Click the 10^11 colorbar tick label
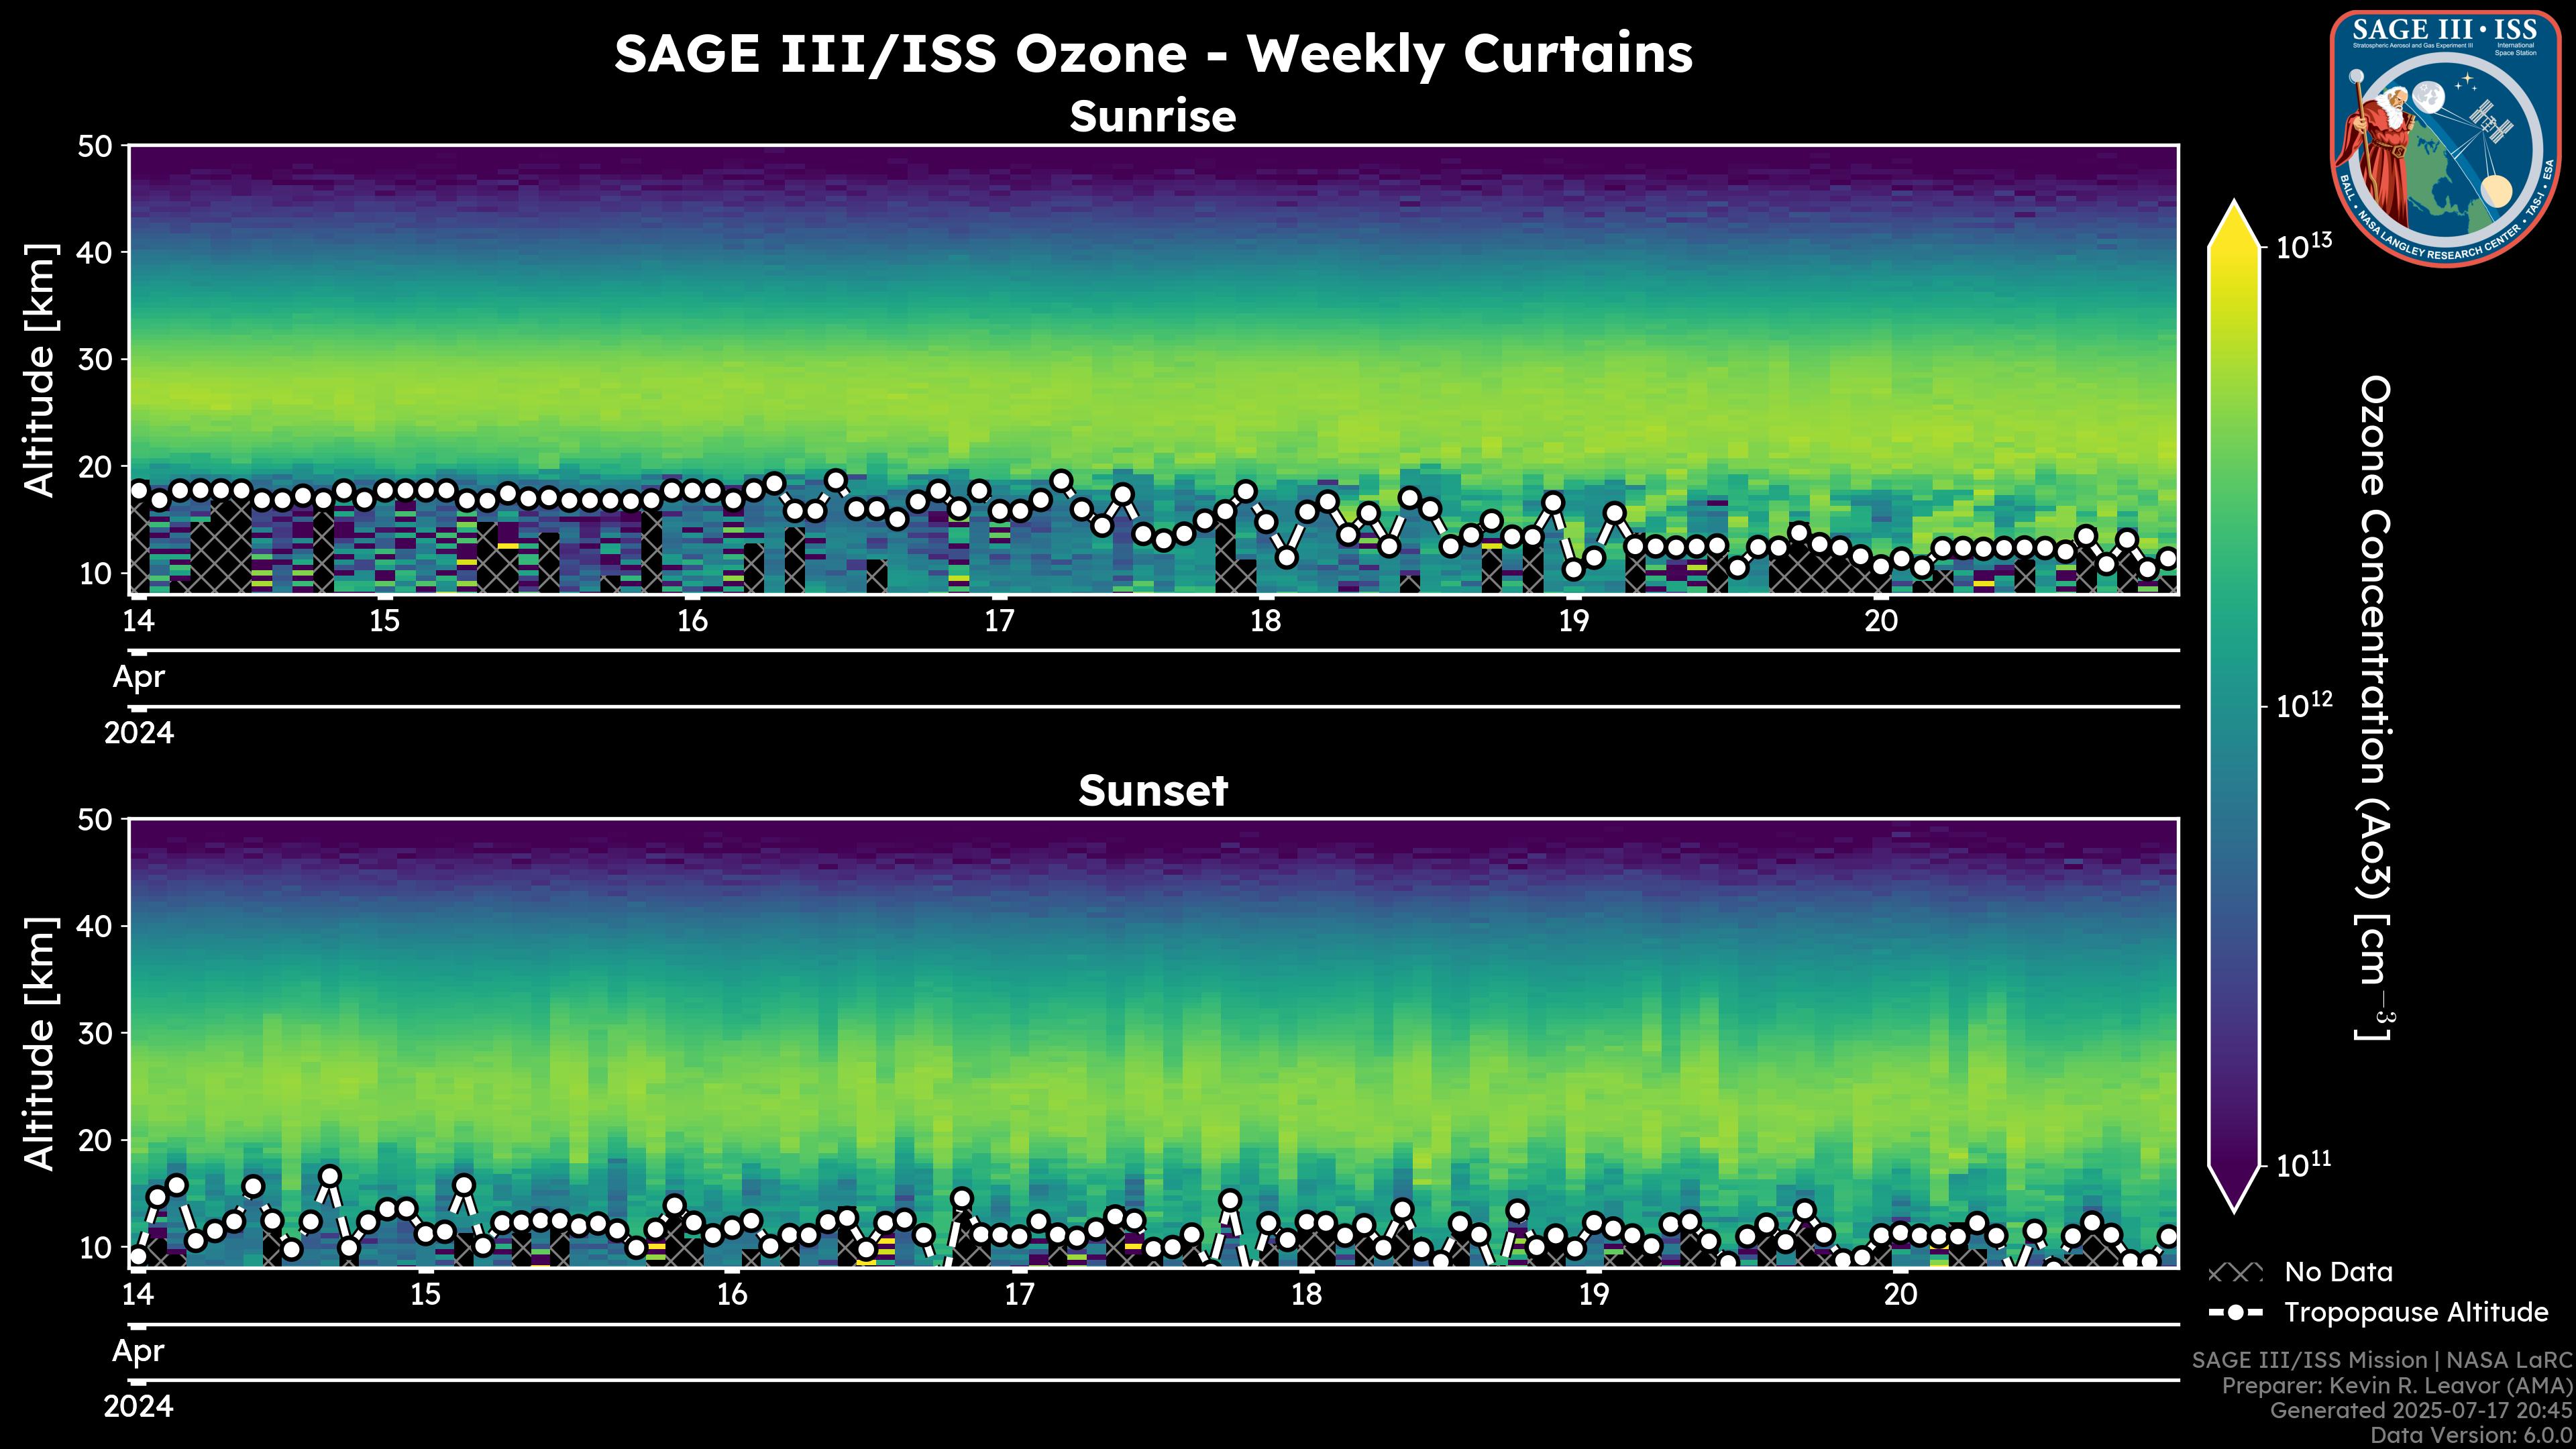This screenshot has height=1449, width=2576. (2303, 1165)
